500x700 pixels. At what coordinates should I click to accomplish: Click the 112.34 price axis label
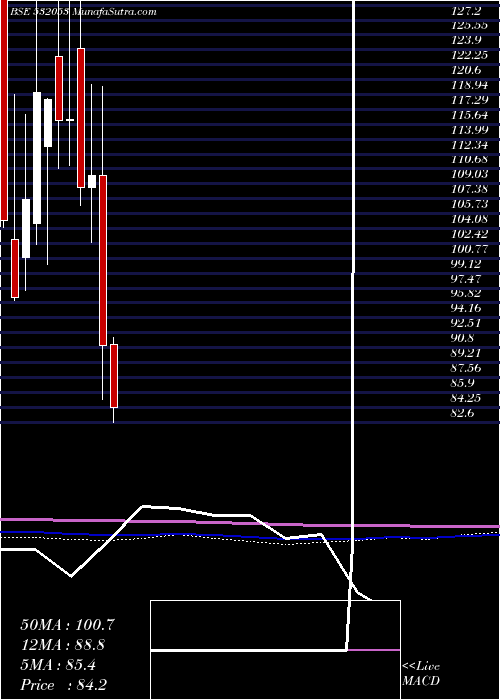[470, 144]
